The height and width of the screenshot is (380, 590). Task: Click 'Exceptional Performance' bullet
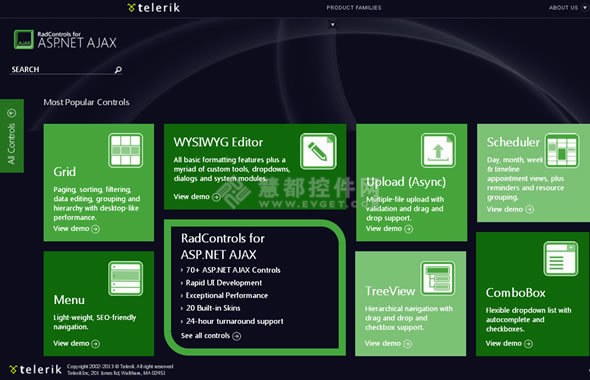coord(224,296)
